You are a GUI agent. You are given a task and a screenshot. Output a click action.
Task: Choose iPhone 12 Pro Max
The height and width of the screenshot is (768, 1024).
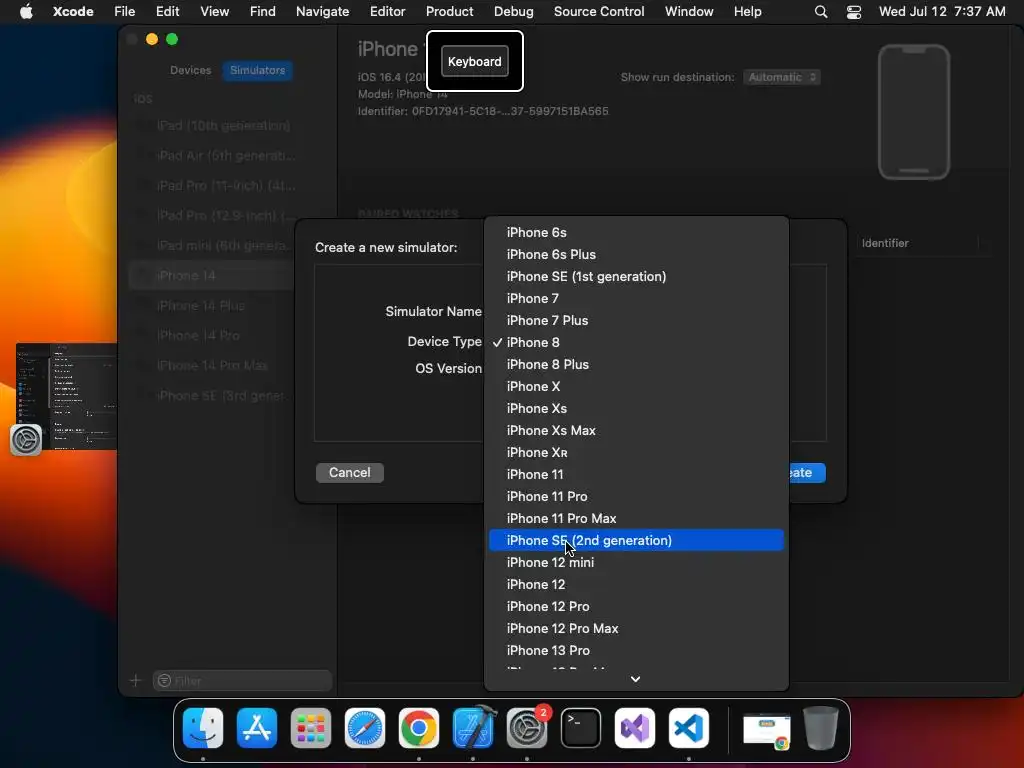[636, 628]
